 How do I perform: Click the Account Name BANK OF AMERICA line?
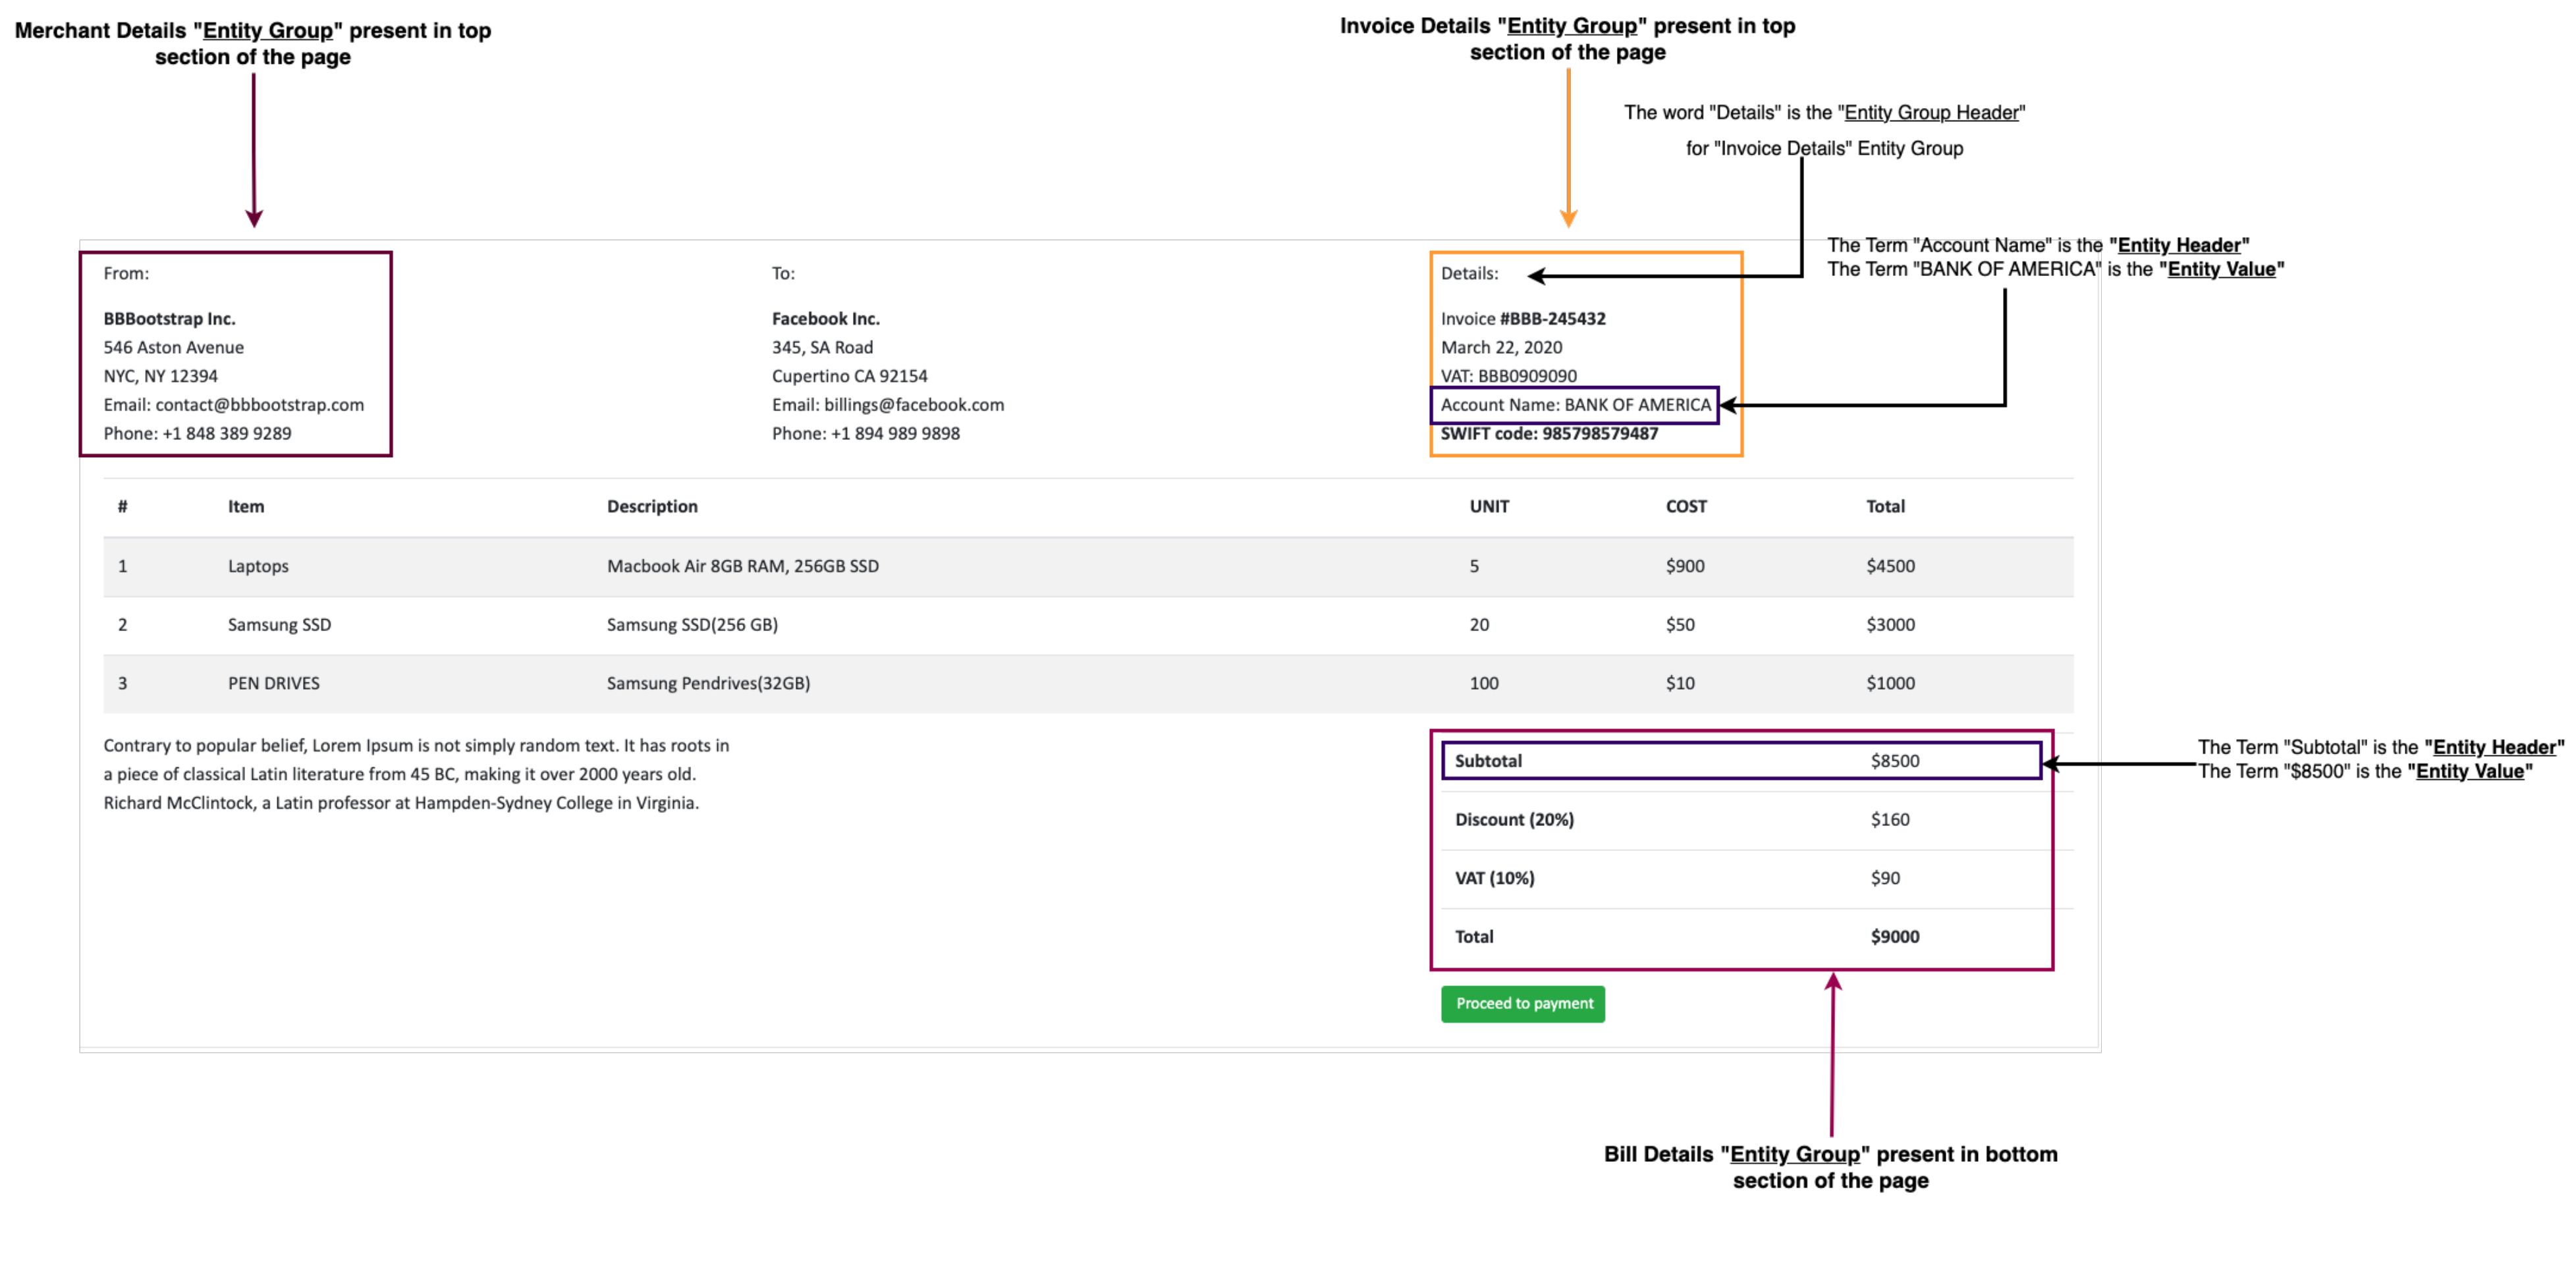tap(1575, 405)
